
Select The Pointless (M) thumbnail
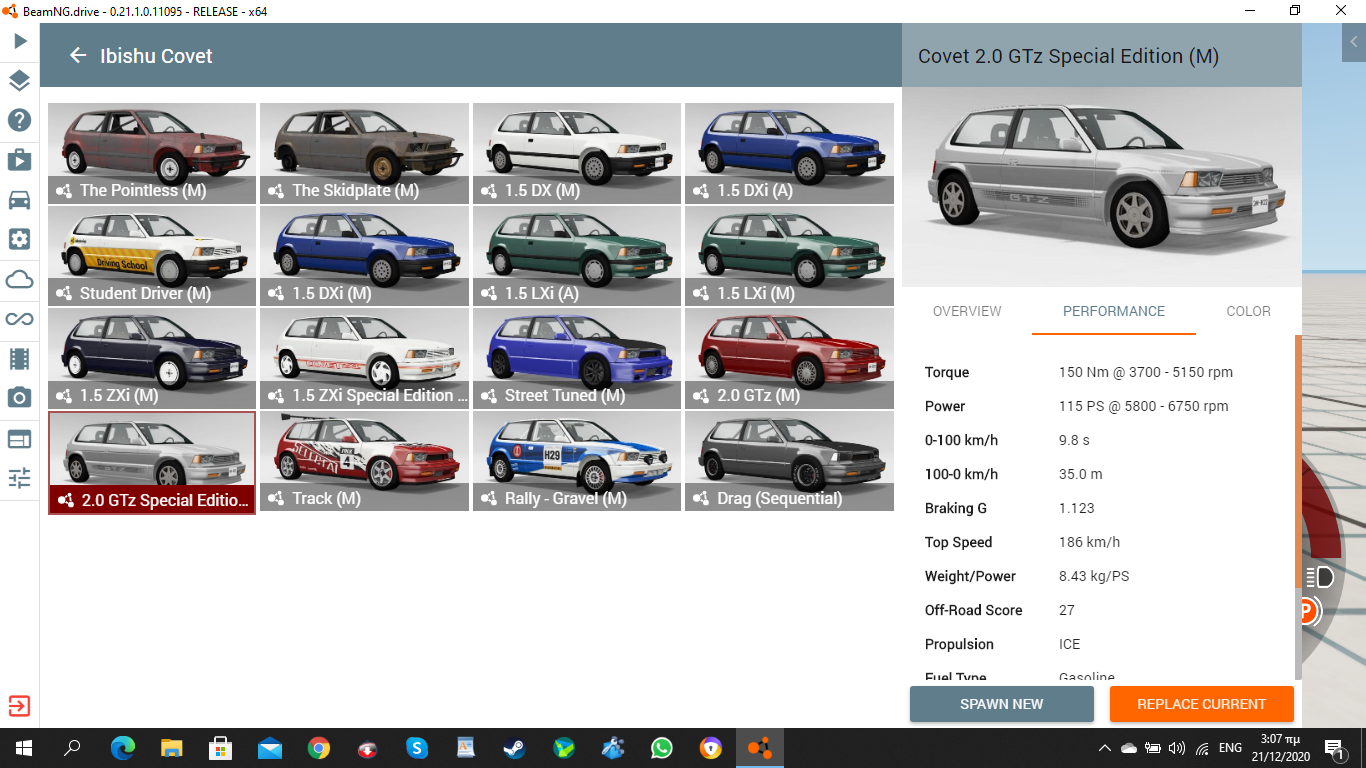pos(153,153)
